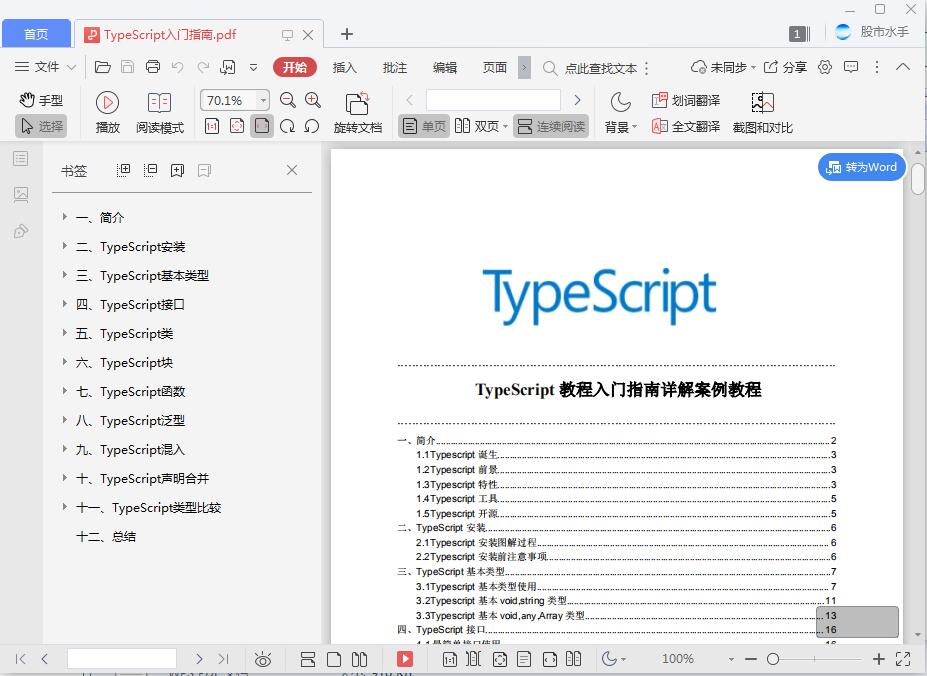Toggle continuous scroll icon in status bar
This screenshot has width=927, height=676.
click(308, 659)
